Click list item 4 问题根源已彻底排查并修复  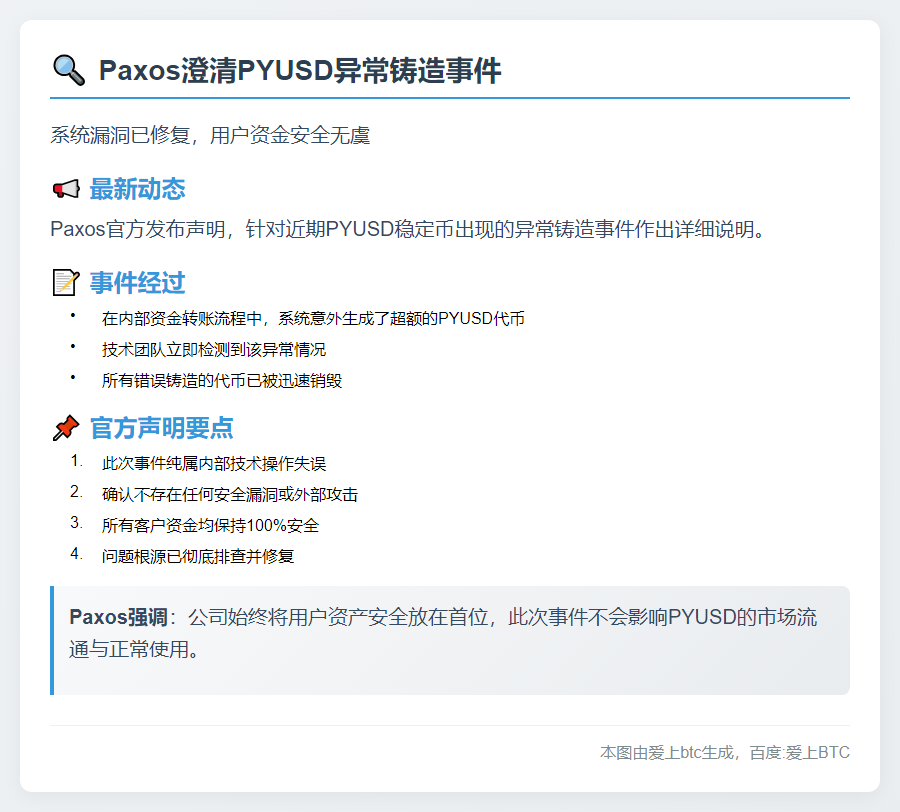pos(198,556)
